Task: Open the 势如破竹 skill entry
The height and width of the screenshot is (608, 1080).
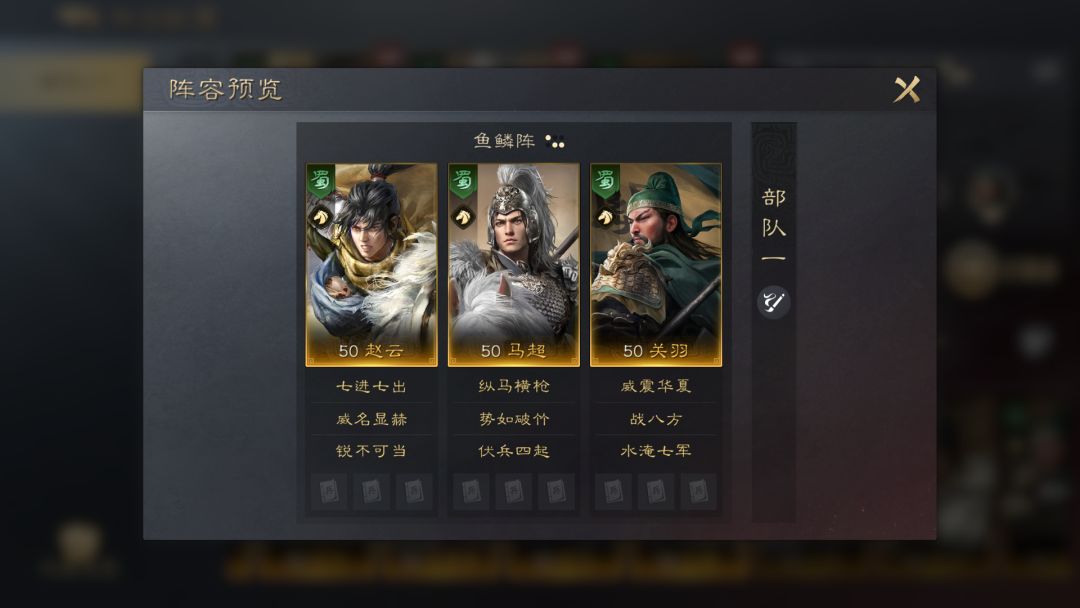Action: (514, 419)
